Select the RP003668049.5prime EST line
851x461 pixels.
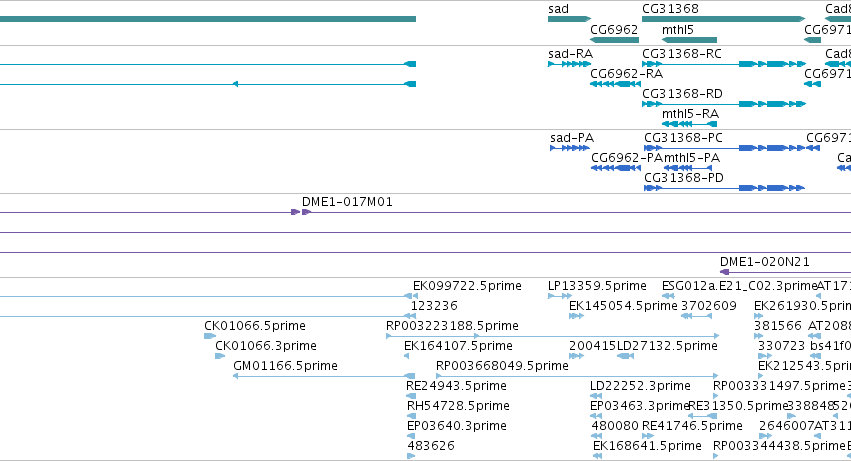(x=577, y=376)
